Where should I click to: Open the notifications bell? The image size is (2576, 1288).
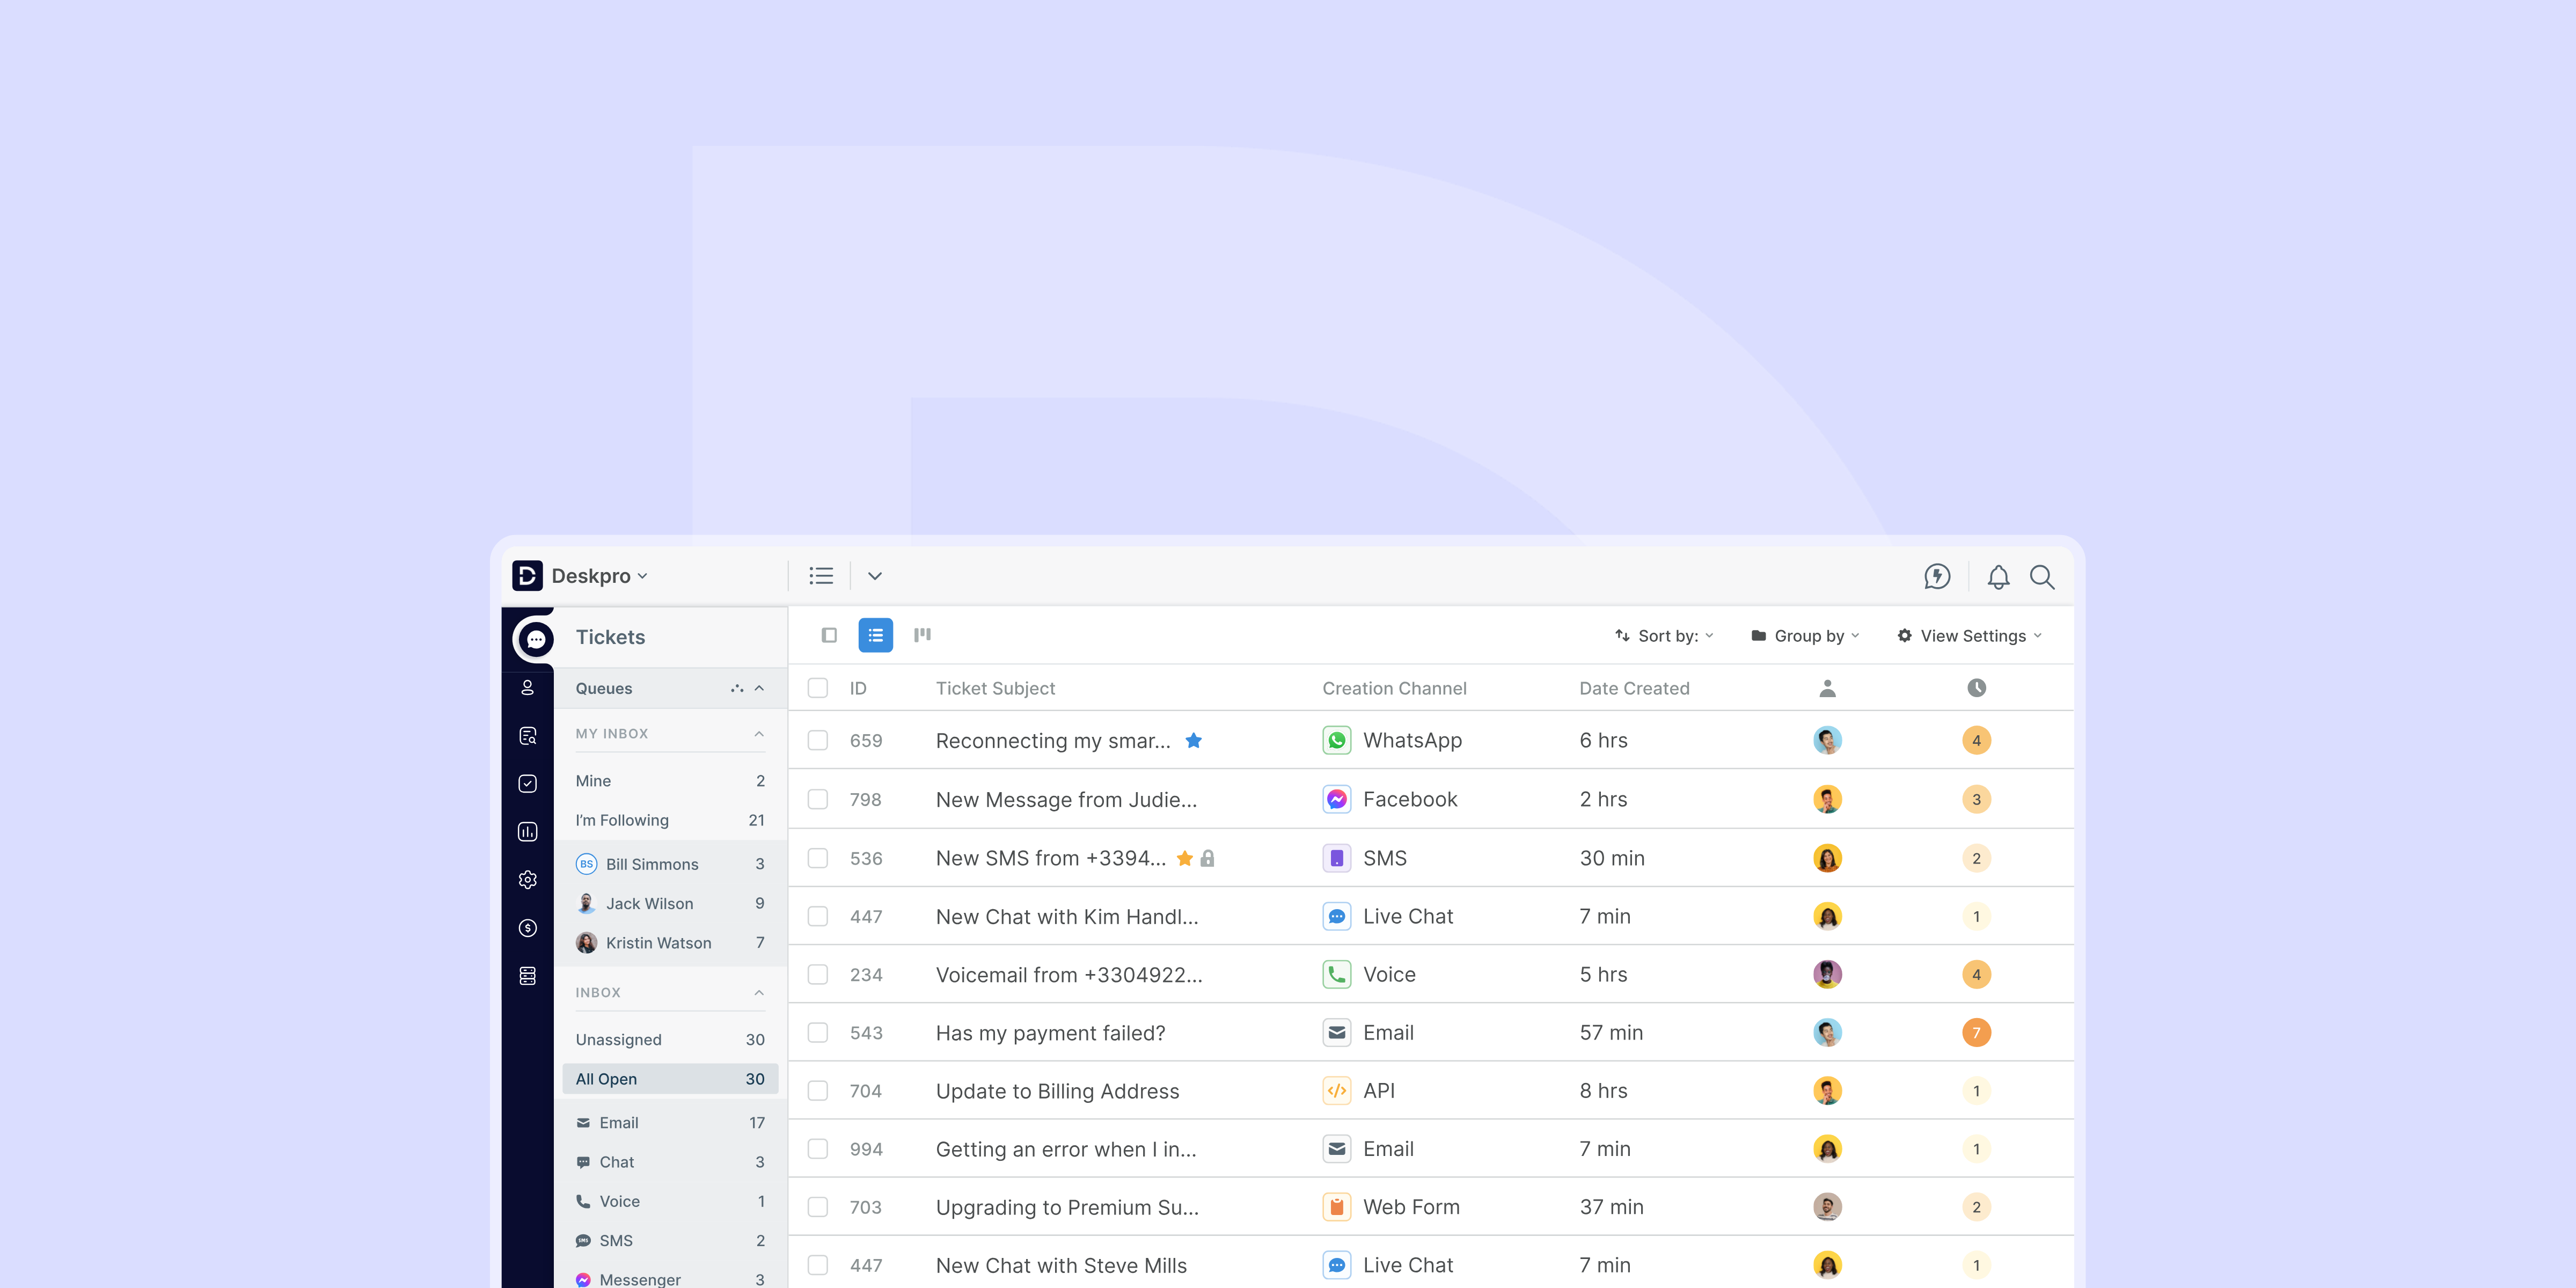click(x=1998, y=576)
